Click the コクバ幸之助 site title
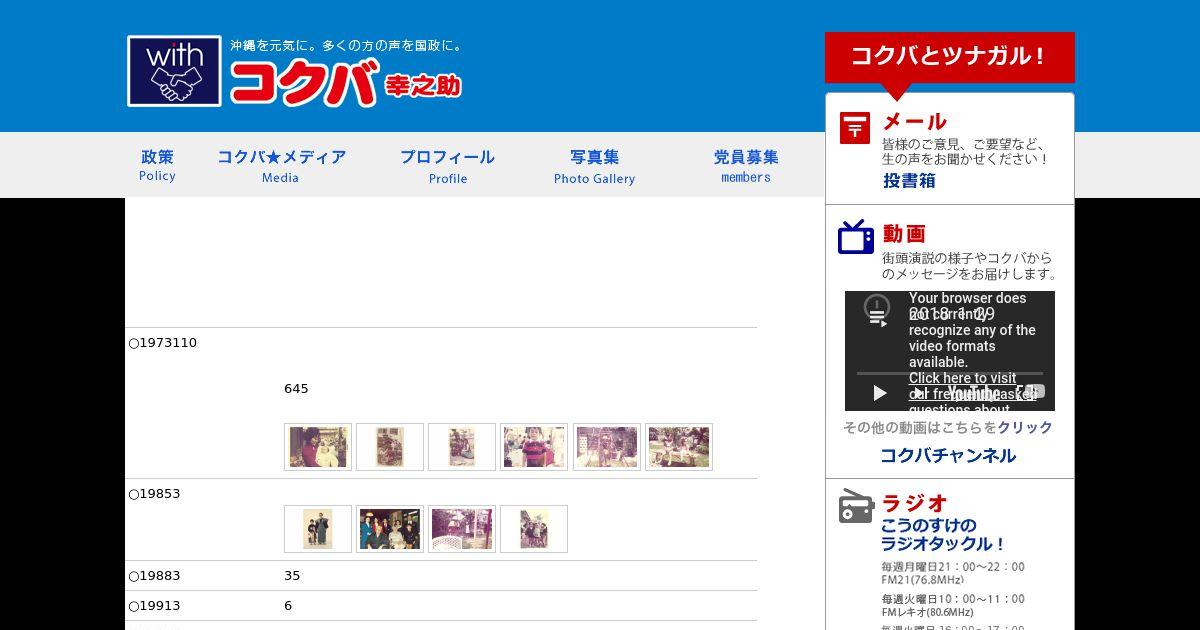 pyautogui.click(x=345, y=83)
